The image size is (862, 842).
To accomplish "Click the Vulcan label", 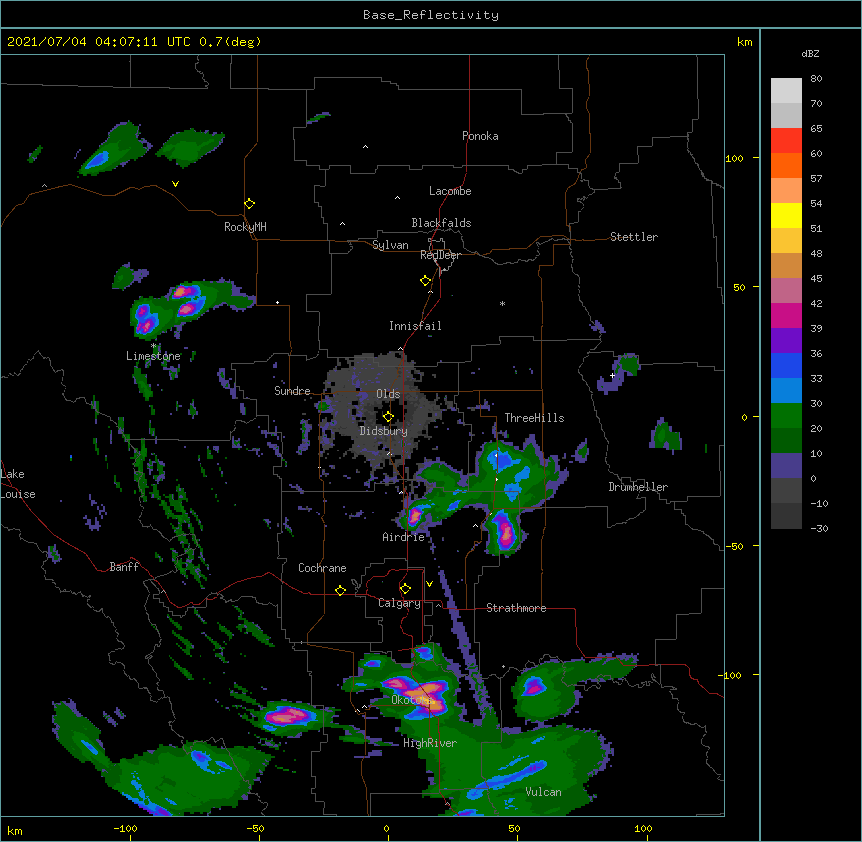I will point(543,792).
